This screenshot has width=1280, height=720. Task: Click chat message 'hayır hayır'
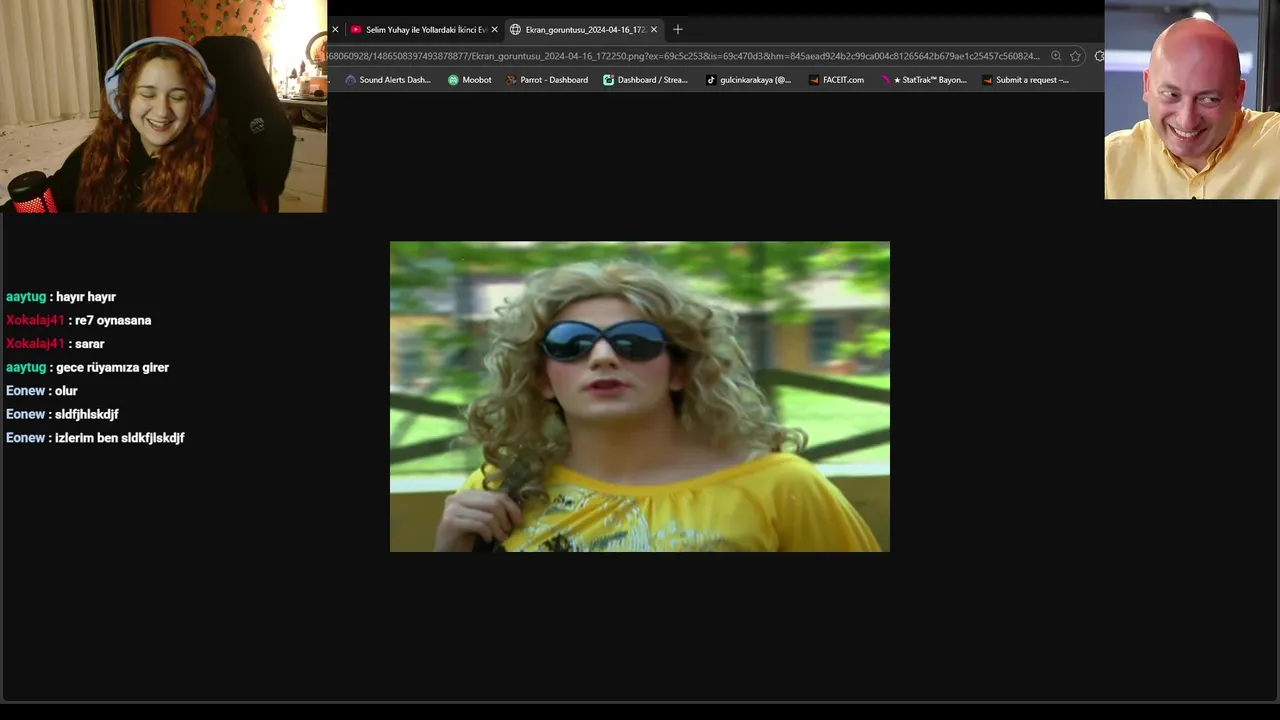click(x=86, y=297)
